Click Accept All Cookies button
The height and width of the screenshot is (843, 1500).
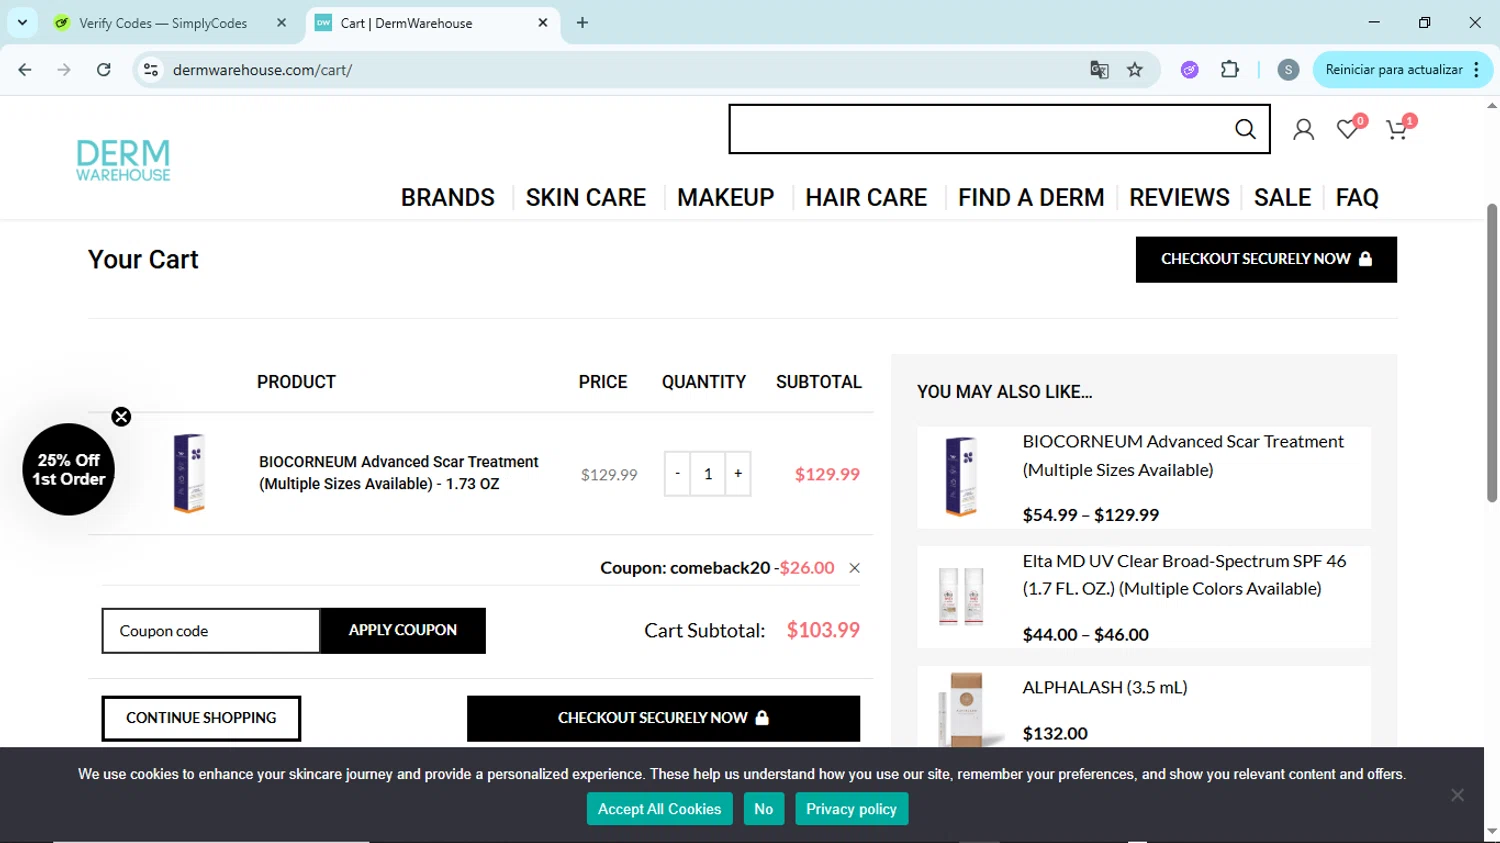(x=660, y=809)
